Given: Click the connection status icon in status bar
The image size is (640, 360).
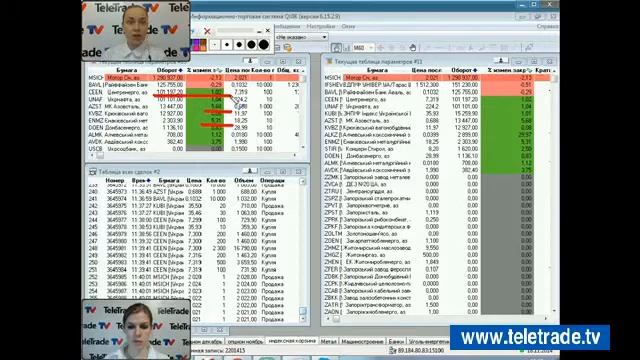Looking at the screenshot, I should [392, 350].
